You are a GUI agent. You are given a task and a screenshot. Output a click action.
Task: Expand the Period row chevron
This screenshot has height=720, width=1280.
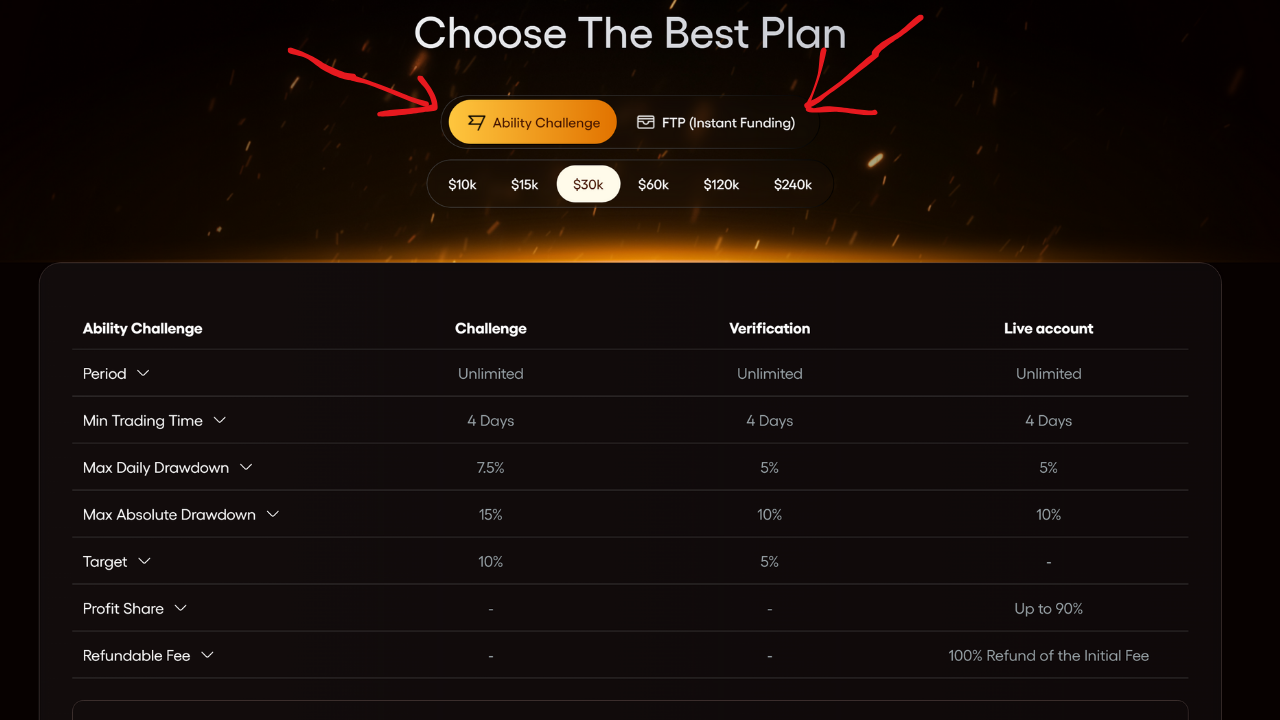pos(143,373)
